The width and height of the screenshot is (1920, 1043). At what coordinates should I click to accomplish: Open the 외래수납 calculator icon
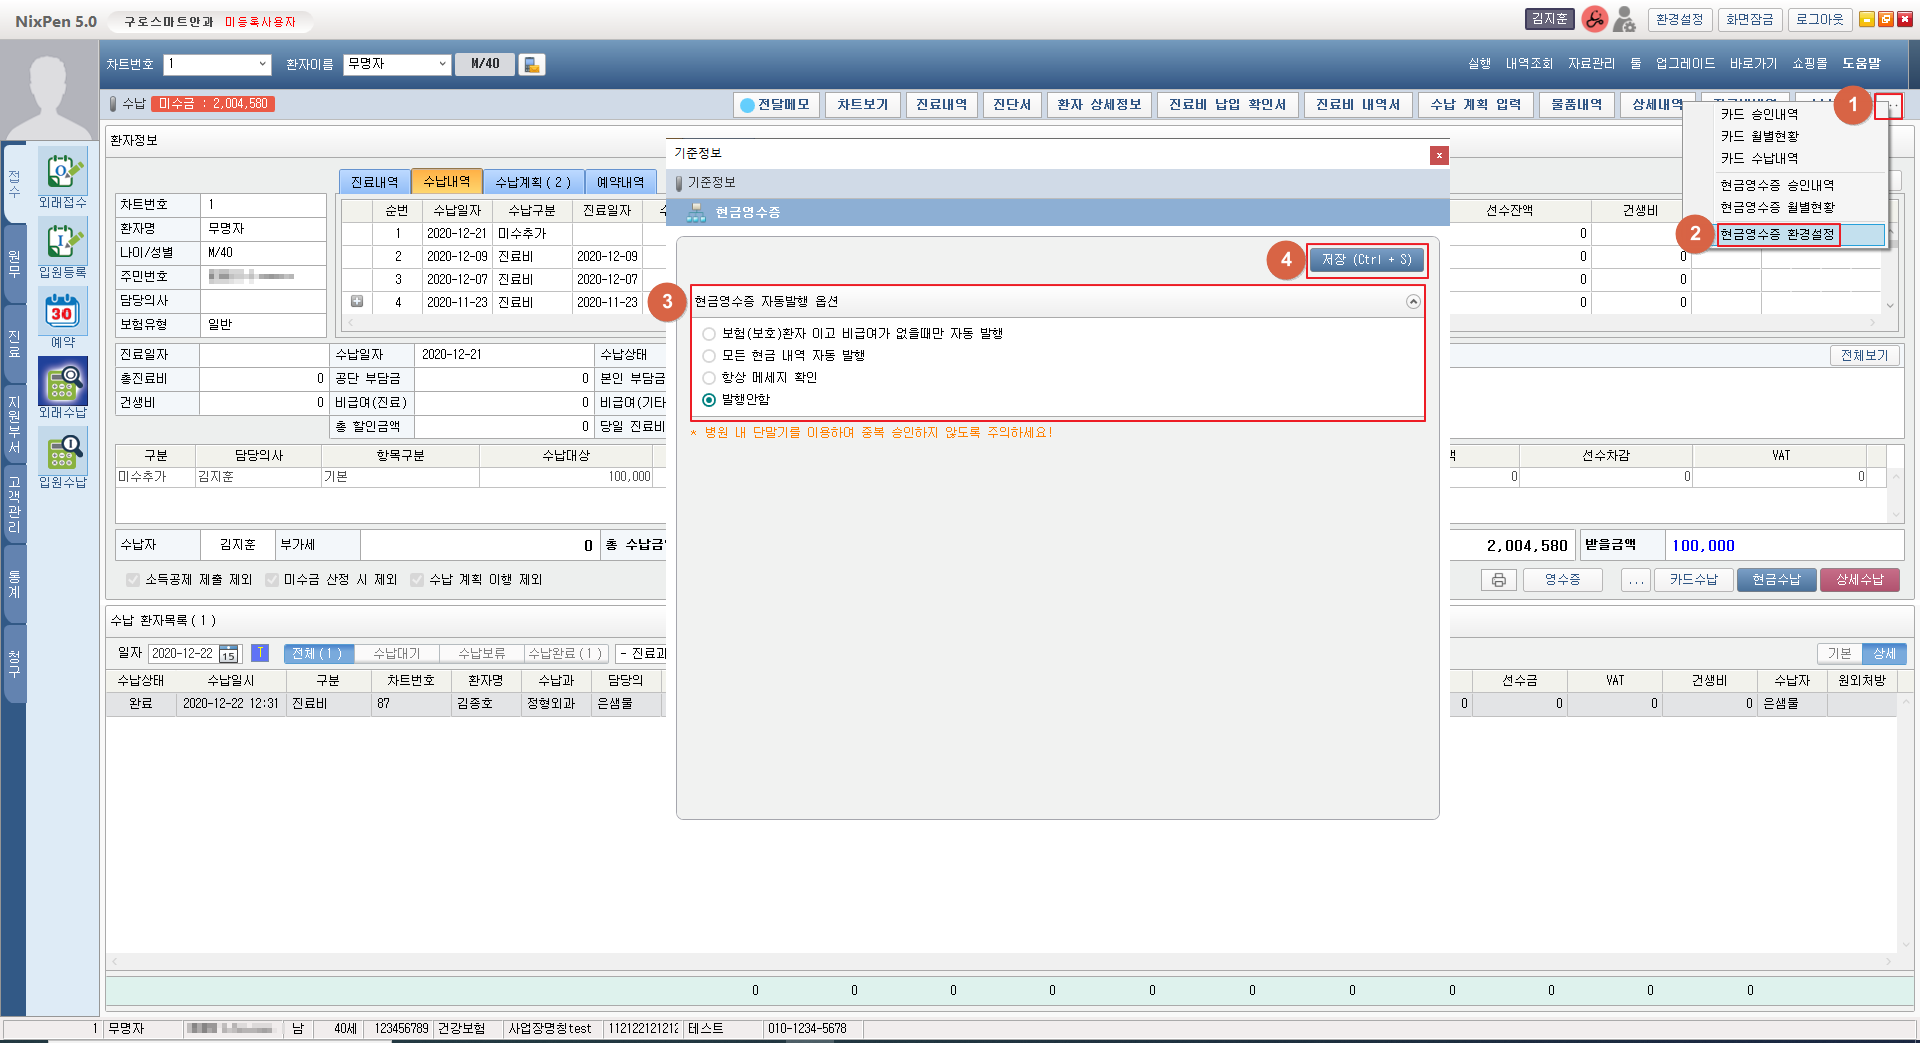[62, 382]
